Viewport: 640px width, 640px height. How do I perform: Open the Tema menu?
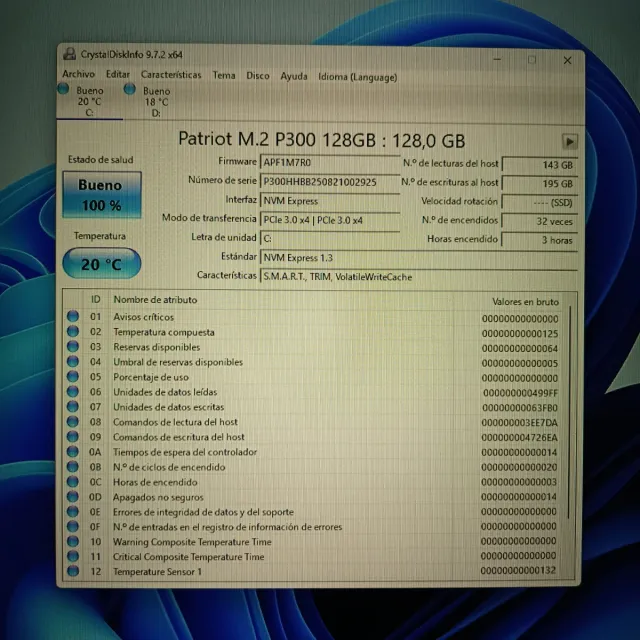(x=224, y=75)
